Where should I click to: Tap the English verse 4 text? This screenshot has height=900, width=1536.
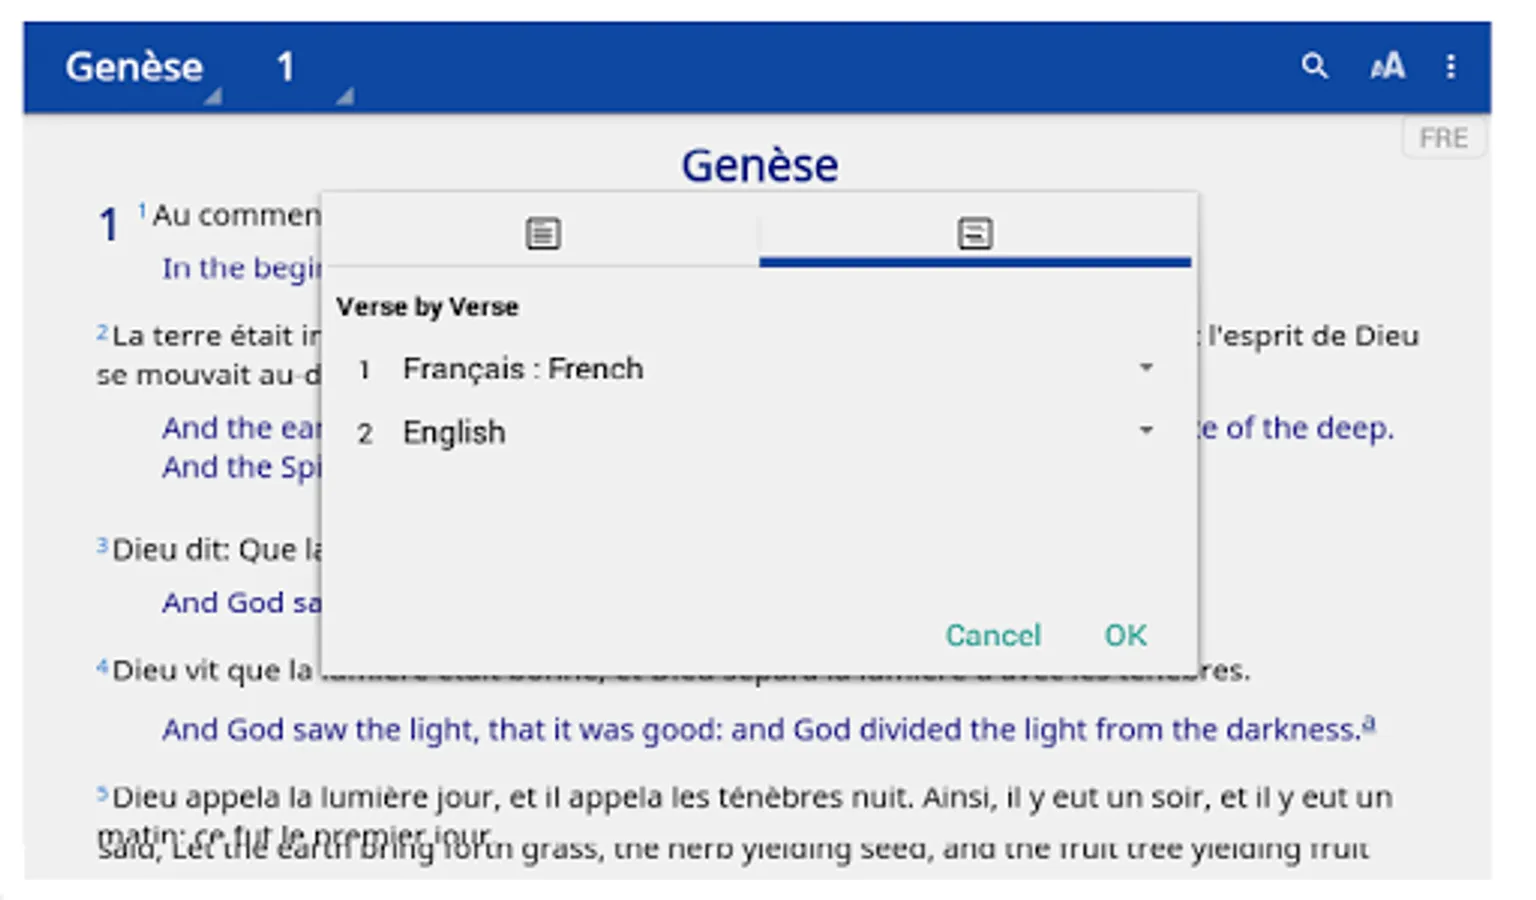coord(760,730)
